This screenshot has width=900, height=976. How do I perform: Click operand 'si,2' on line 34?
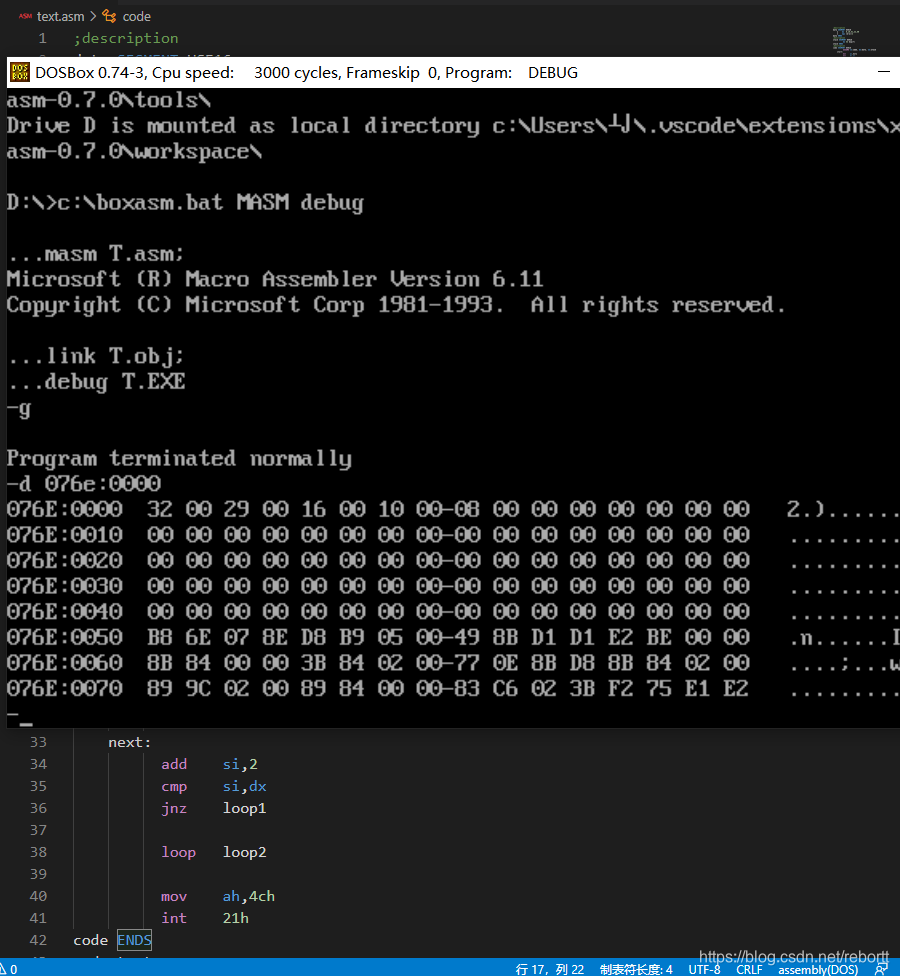tap(240, 764)
